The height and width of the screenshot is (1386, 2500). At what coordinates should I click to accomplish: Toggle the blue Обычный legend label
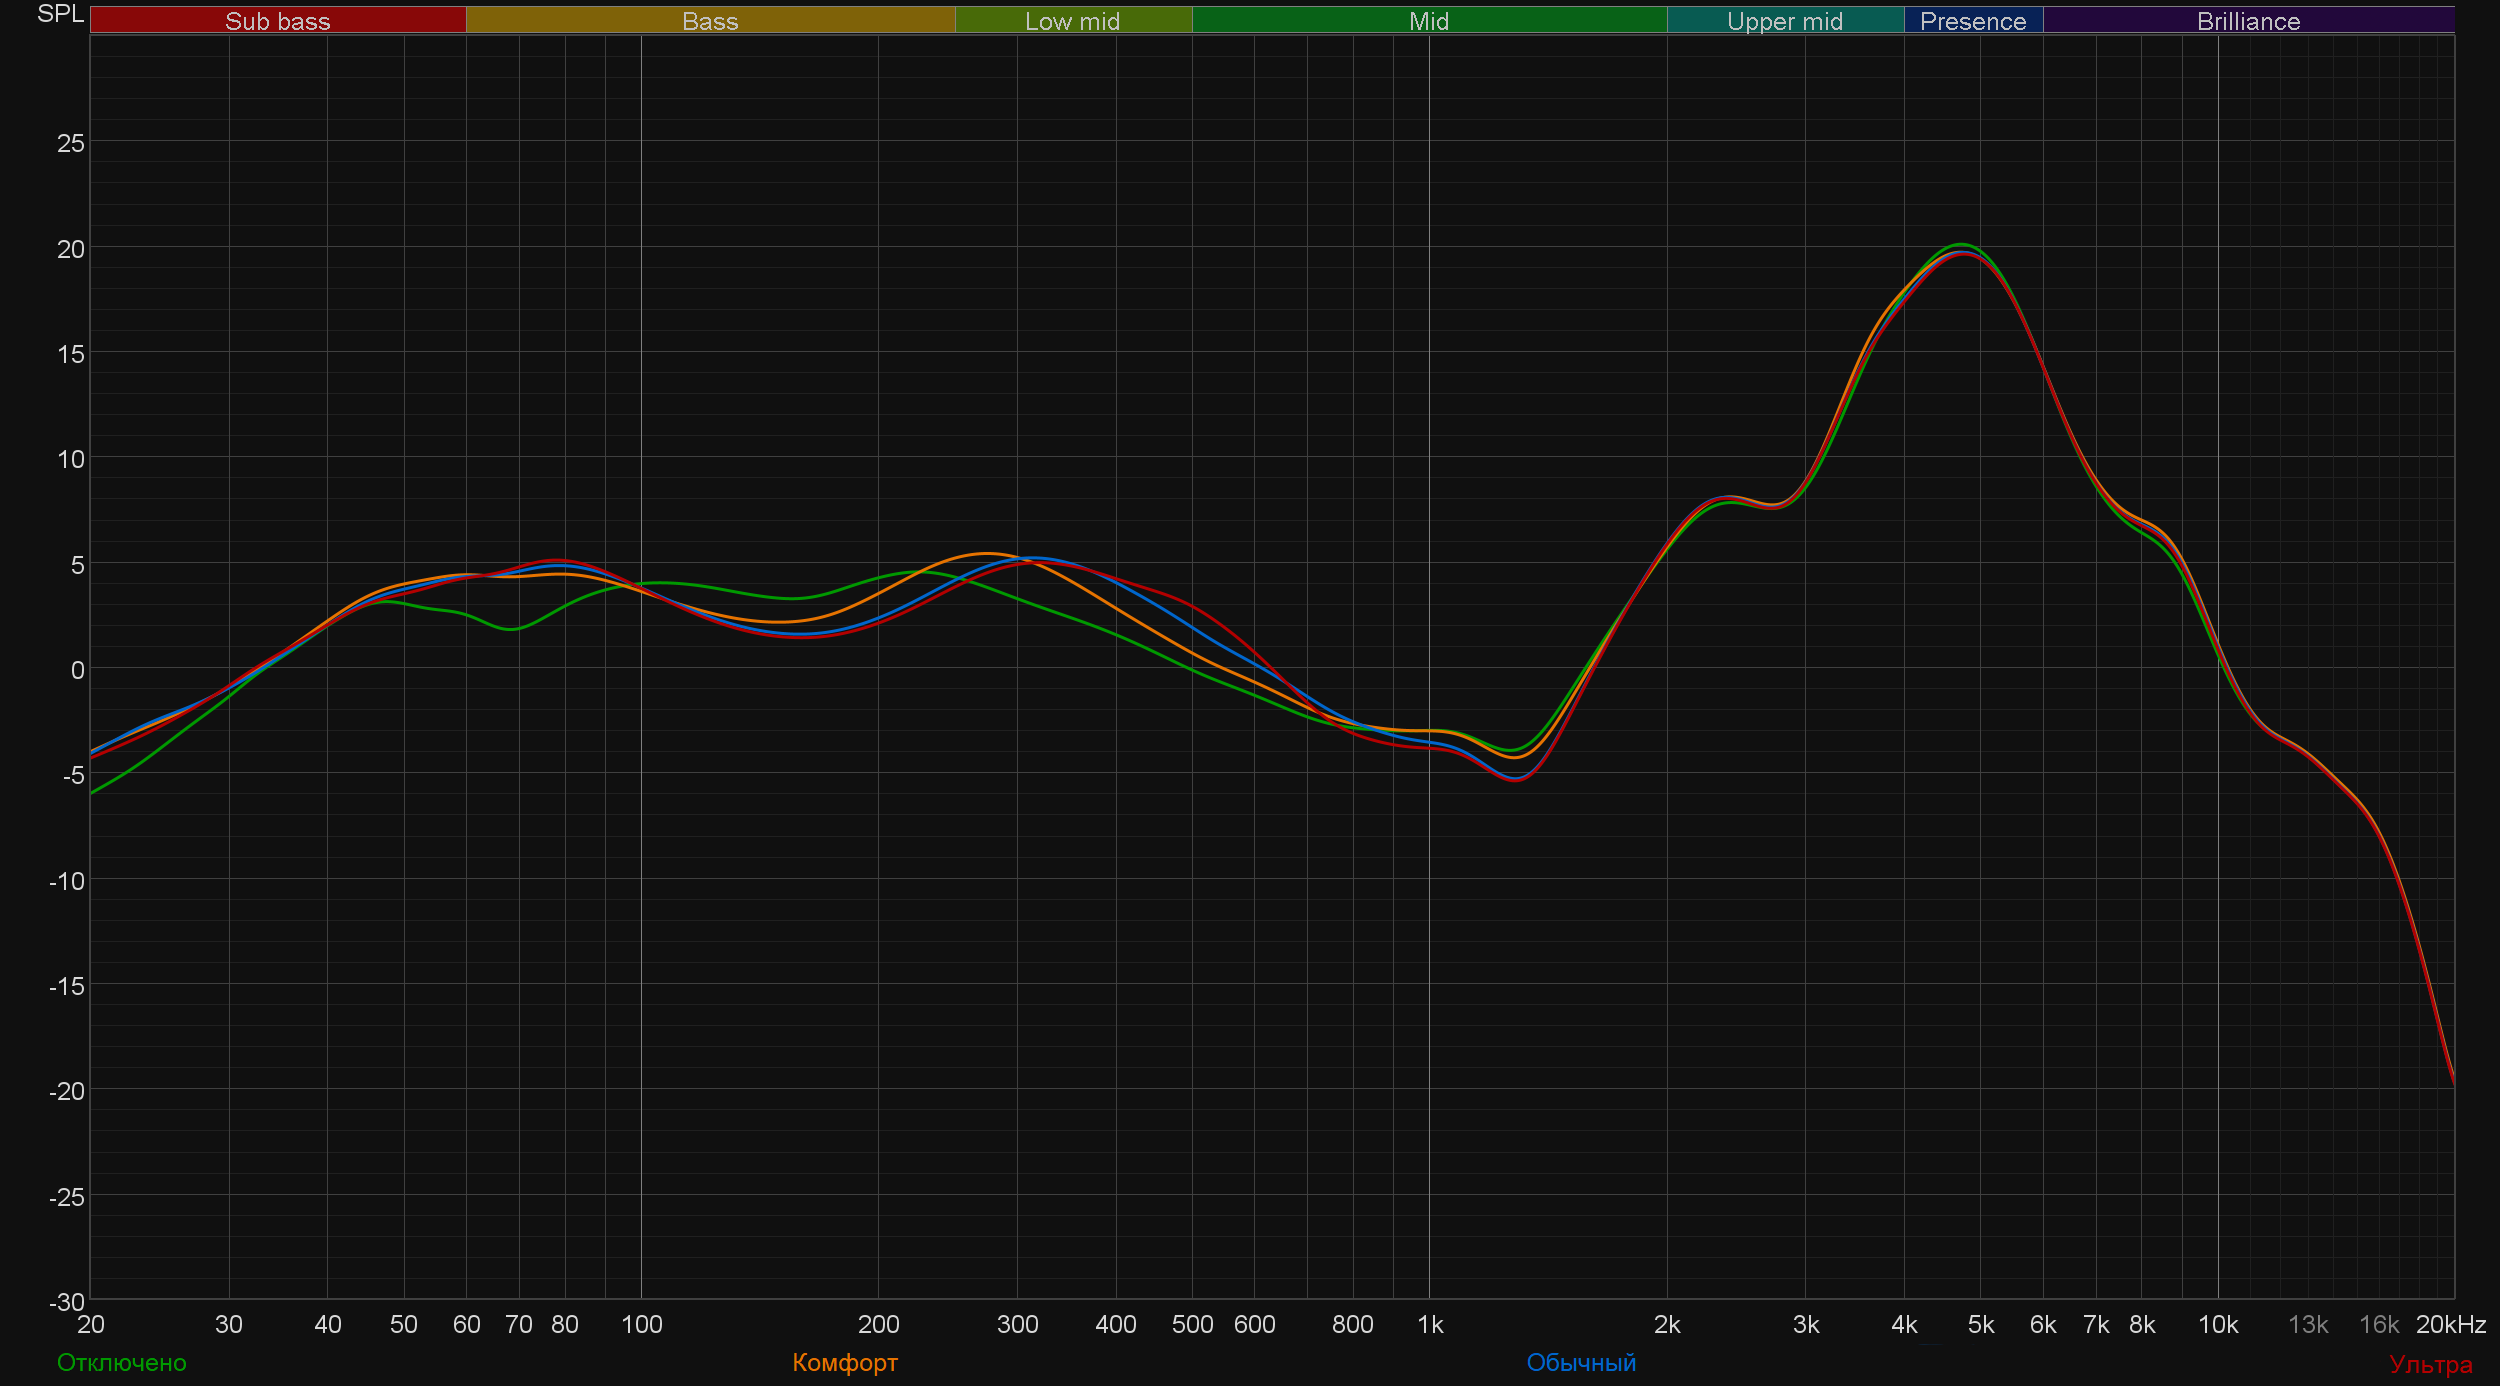[1581, 1363]
